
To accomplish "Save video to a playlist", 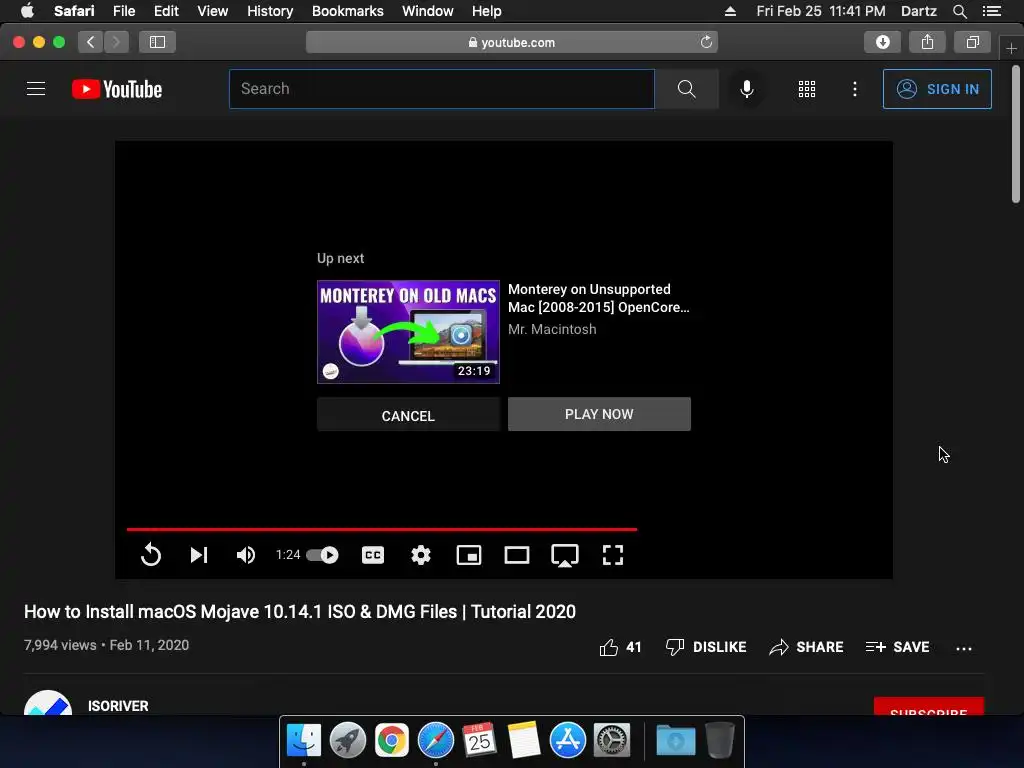I will click(897, 647).
